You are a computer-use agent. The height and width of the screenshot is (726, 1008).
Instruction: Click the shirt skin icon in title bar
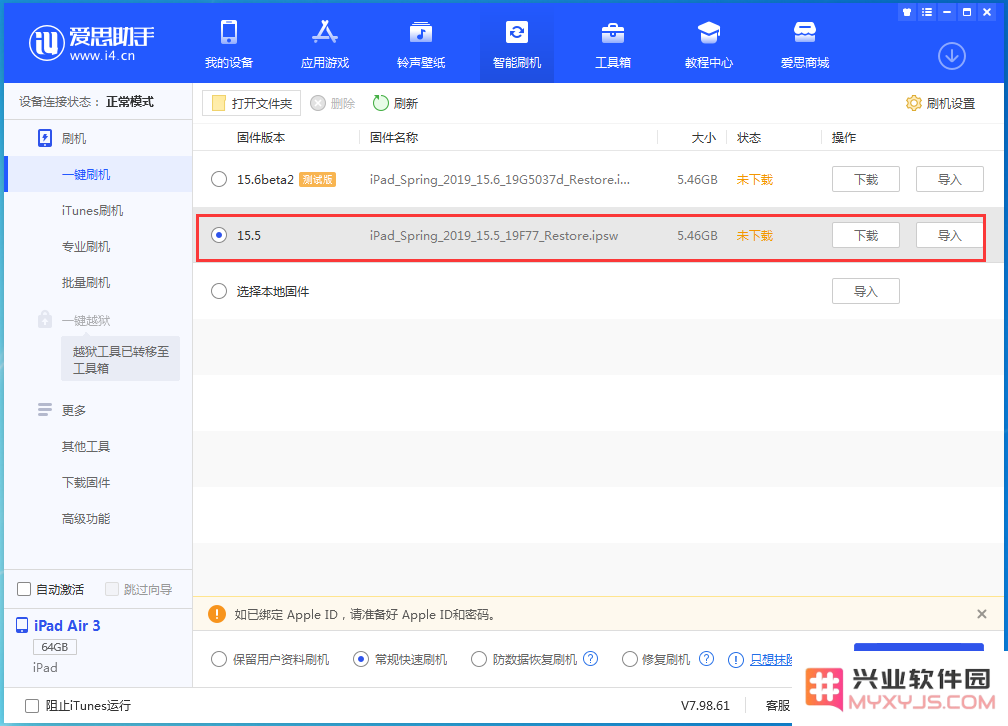point(906,12)
